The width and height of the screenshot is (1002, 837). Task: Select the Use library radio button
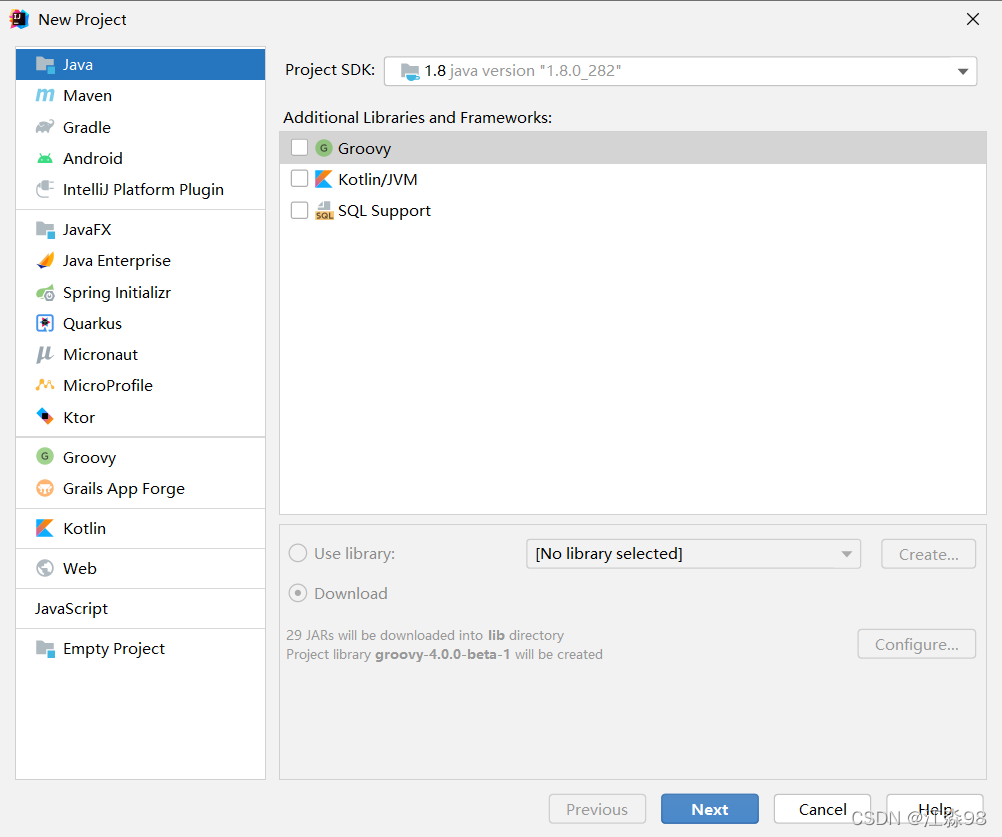pyautogui.click(x=298, y=553)
